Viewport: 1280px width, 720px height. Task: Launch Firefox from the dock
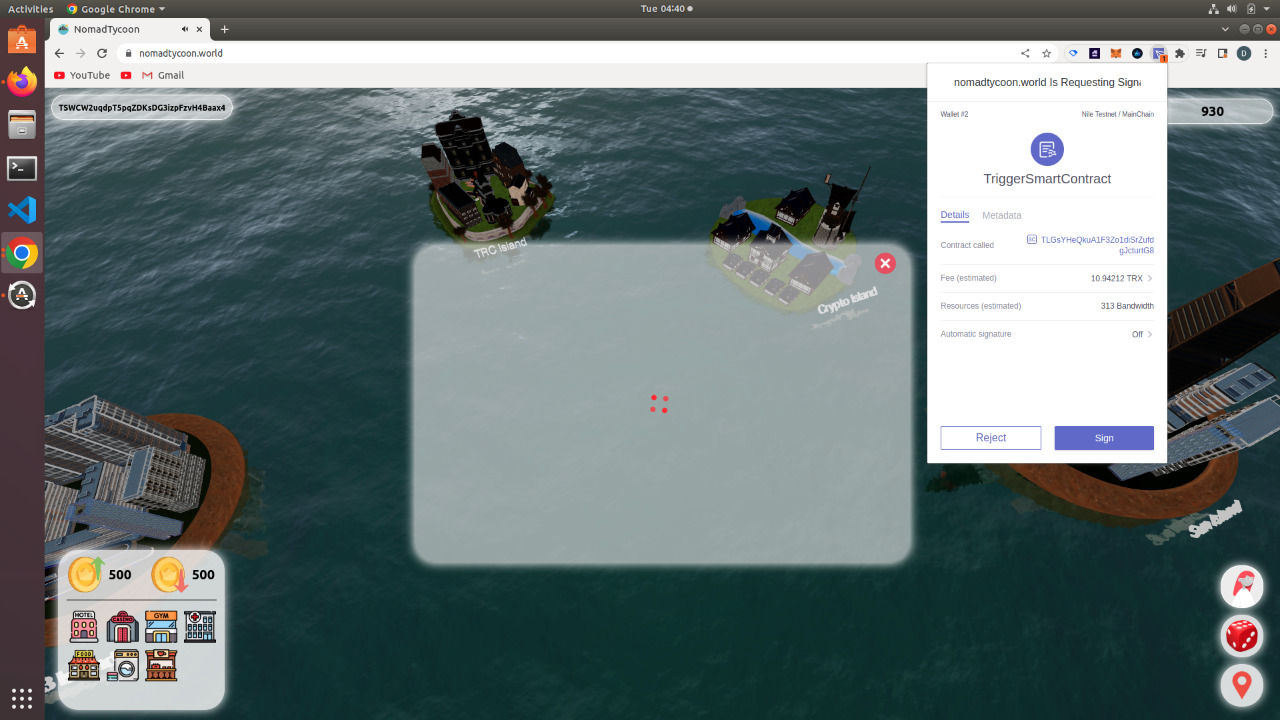[22, 82]
